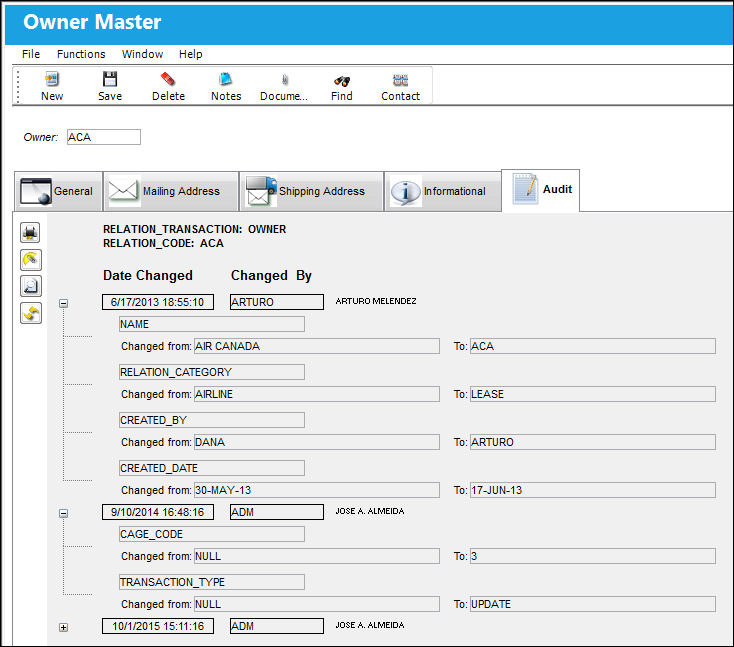Click the Shipping Address truck icon
Image resolution: width=734 pixels, height=647 pixels.
pyautogui.click(x=261, y=191)
